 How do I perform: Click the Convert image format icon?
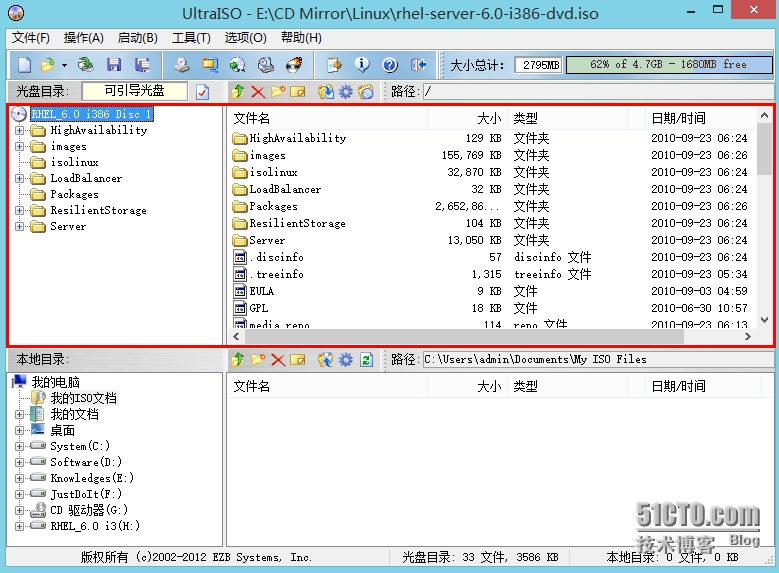tap(210, 65)
